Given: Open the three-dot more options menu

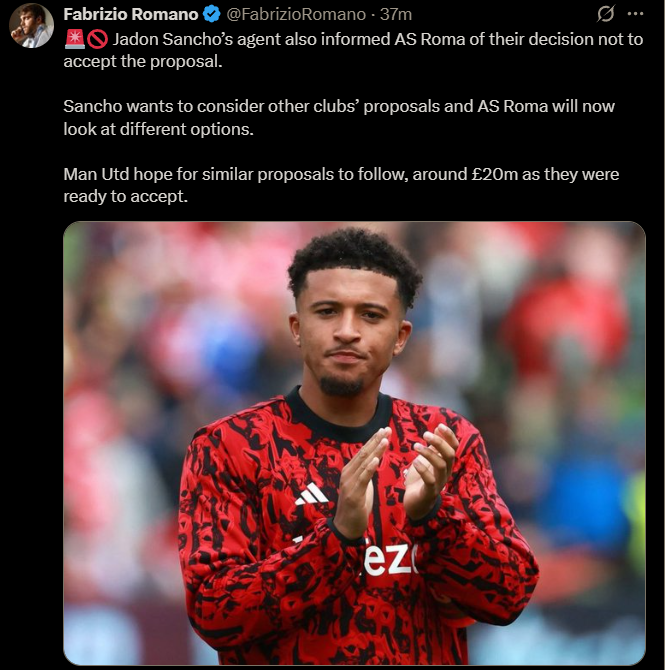Looking at the screenshot, I should (635, 14).
